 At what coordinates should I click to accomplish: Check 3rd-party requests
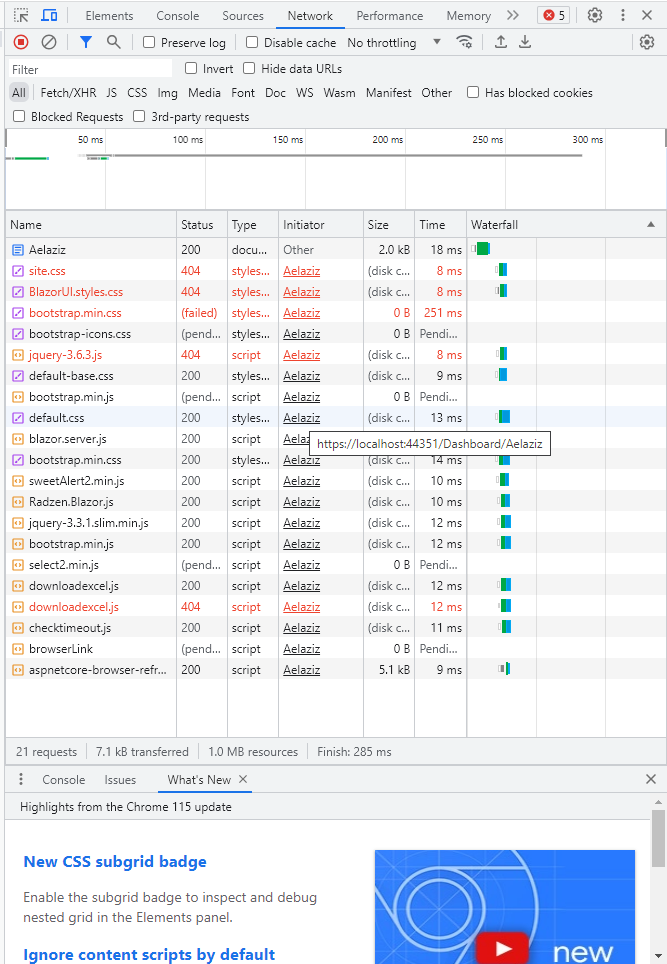click(140, 116)
